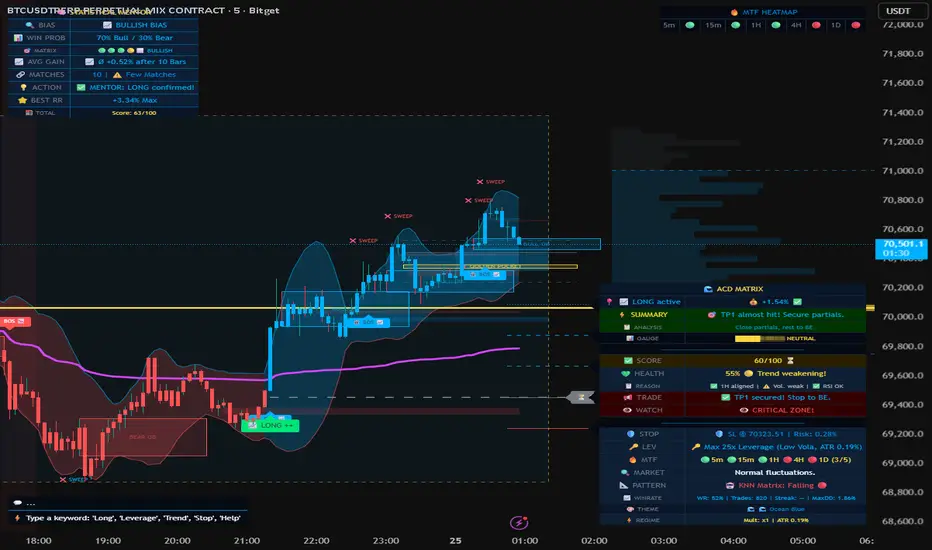Click the key icon beside the LEV label
This screenshot has width=932, height=550.
(x=634, y=447)
